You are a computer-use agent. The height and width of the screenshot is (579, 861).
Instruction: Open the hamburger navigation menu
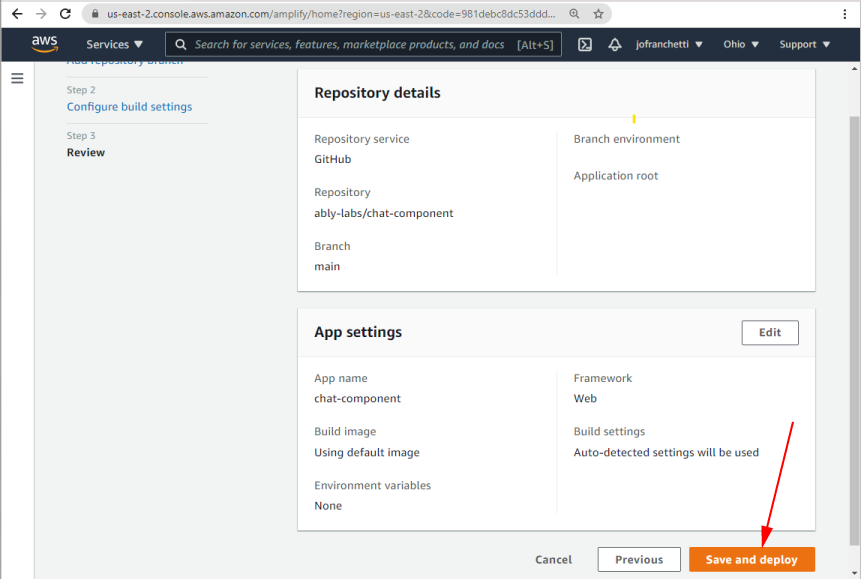pyautogui.click(x=17, y=78)
